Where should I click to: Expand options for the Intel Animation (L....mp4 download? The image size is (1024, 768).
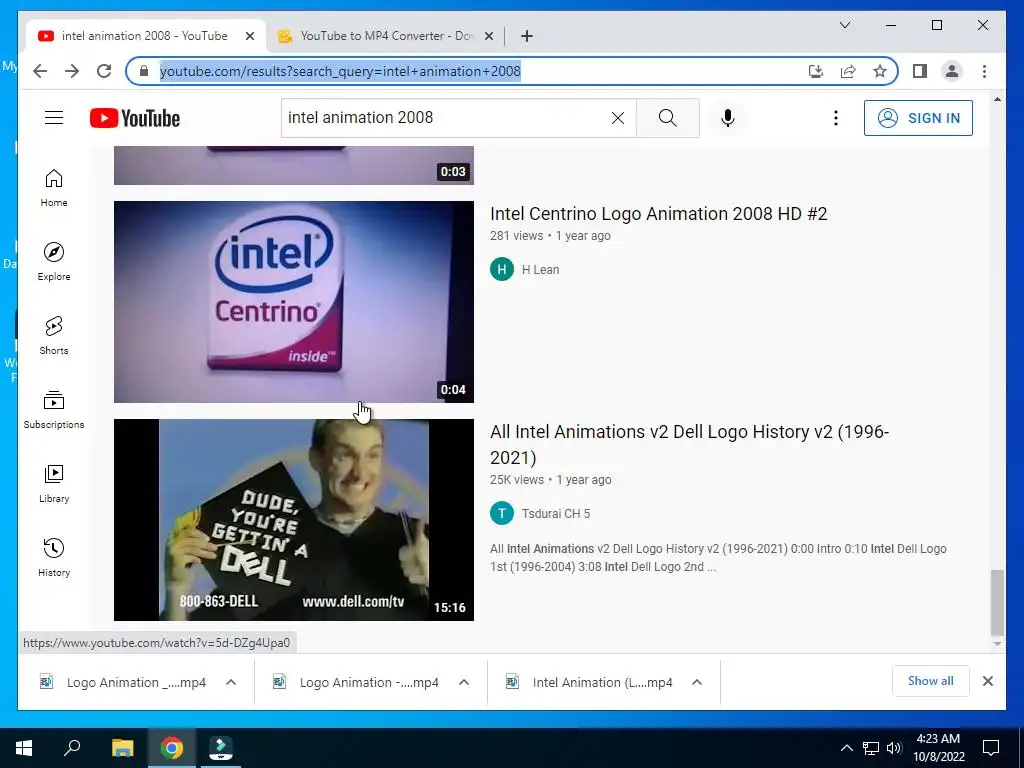[x=697, y=682]
